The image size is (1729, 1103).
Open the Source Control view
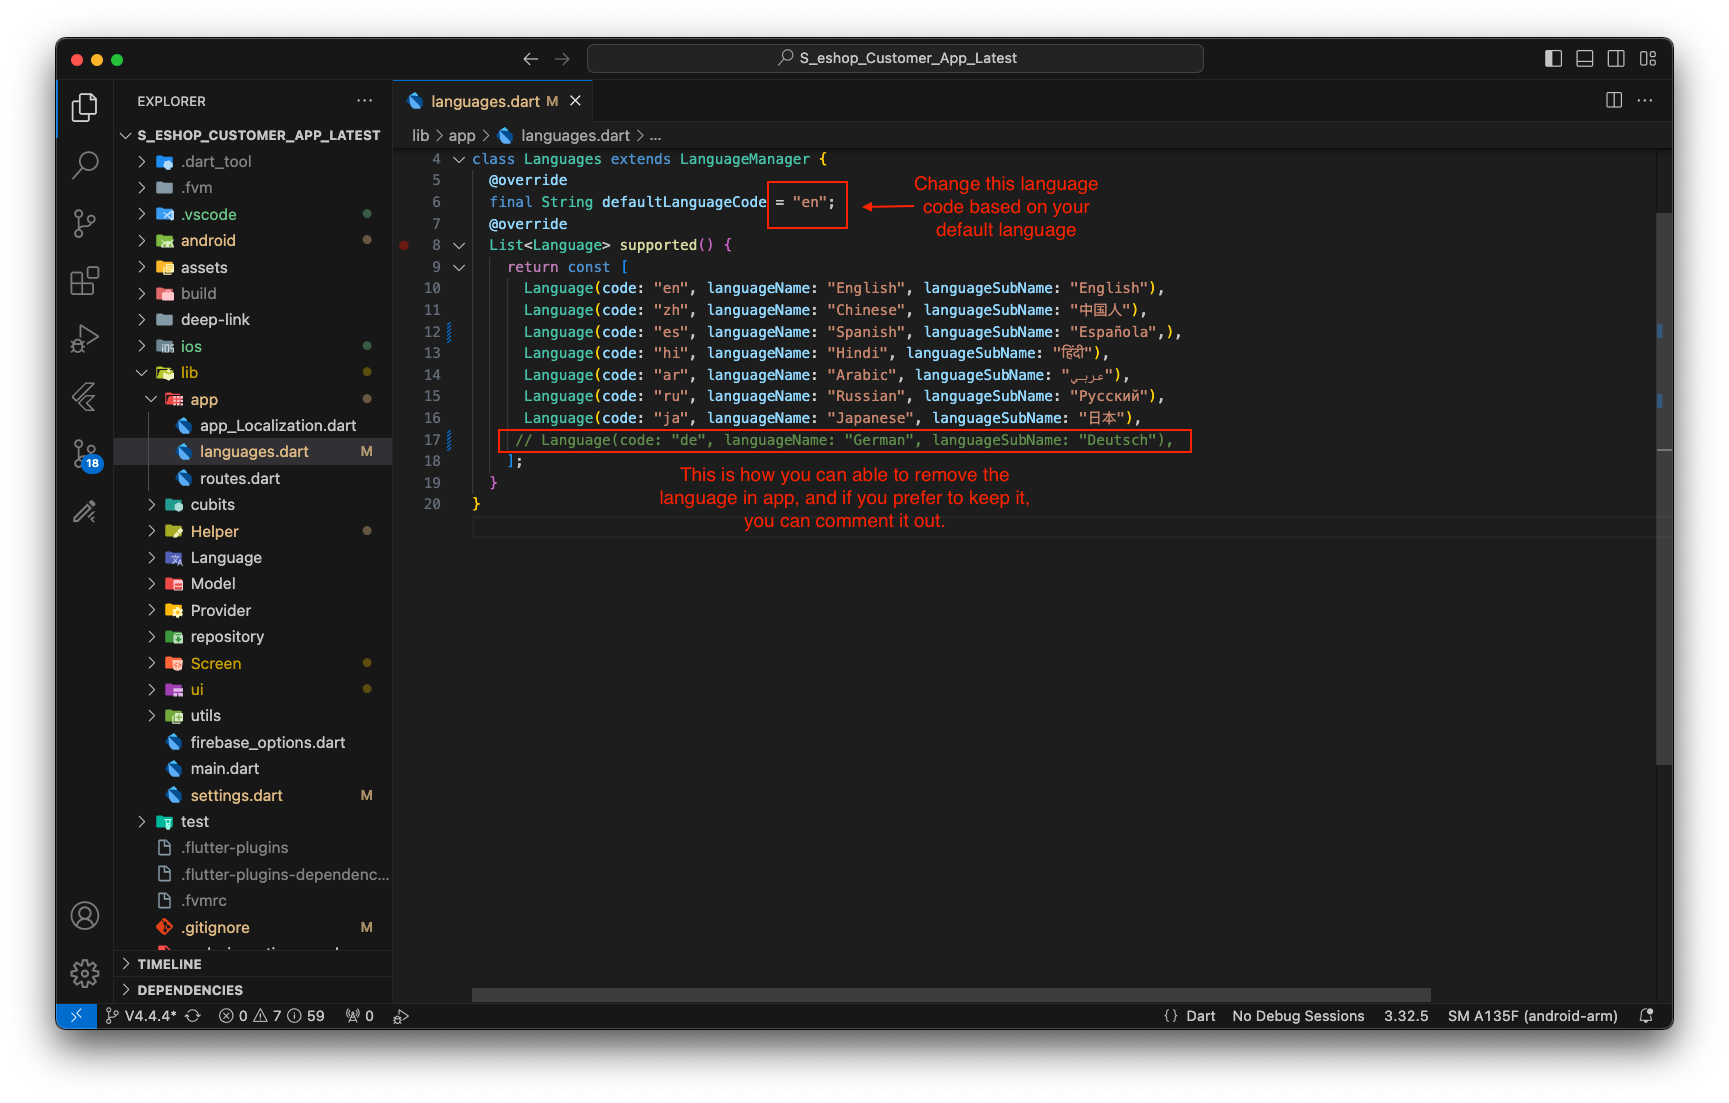coord(85,223)
